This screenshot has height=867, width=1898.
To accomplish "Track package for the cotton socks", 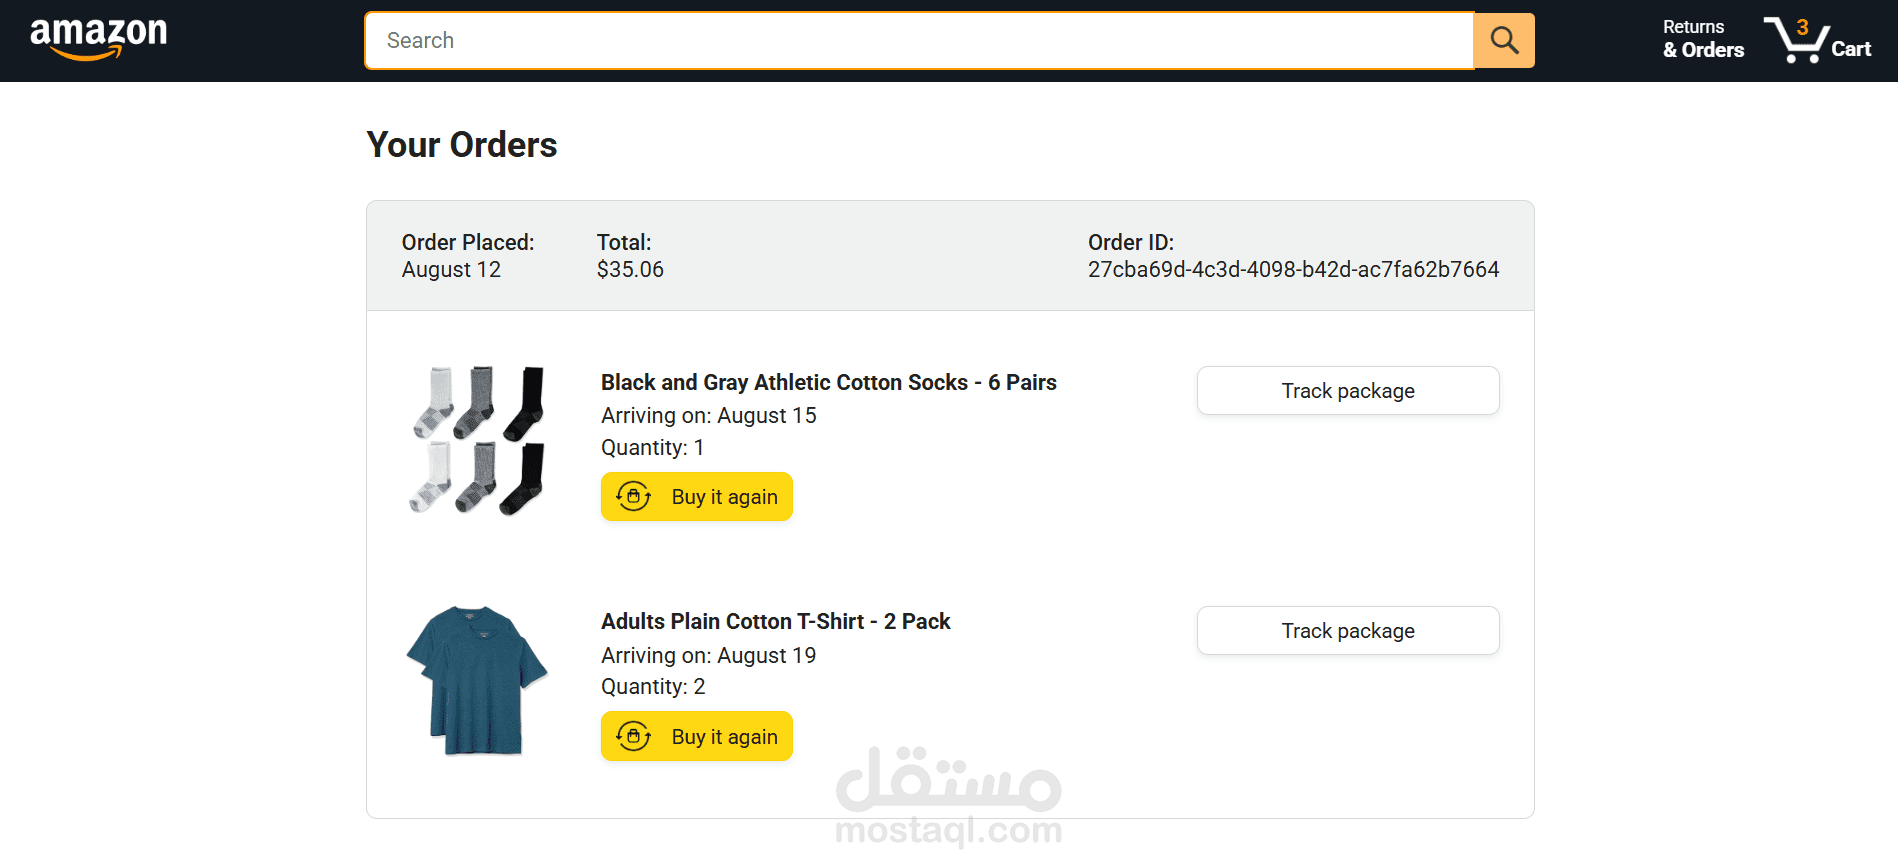I will (x=1347, y=391).
